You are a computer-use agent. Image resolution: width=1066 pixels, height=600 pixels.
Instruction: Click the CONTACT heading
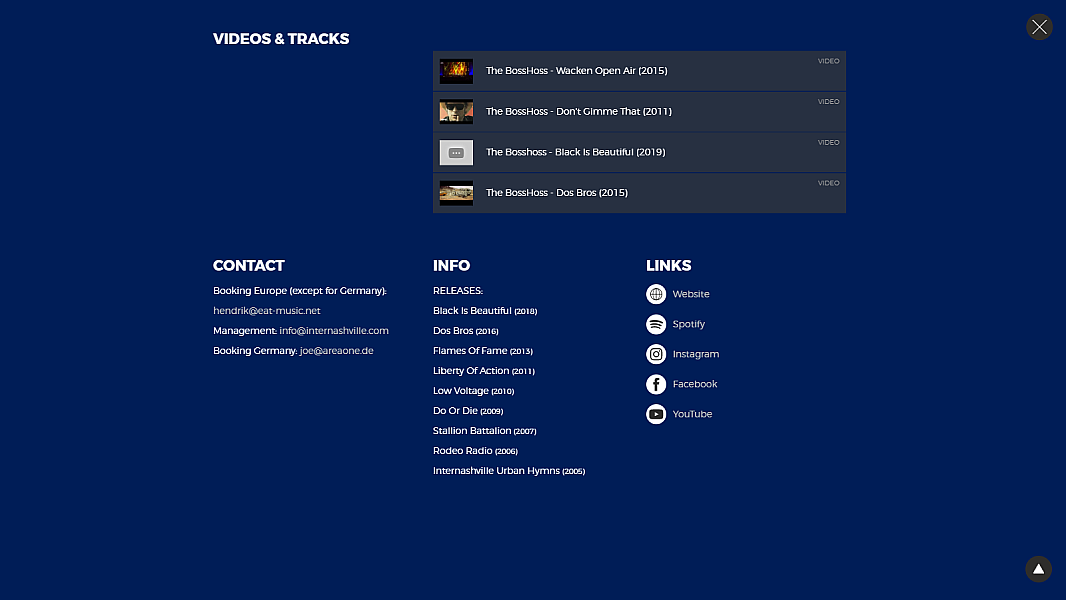249,266
